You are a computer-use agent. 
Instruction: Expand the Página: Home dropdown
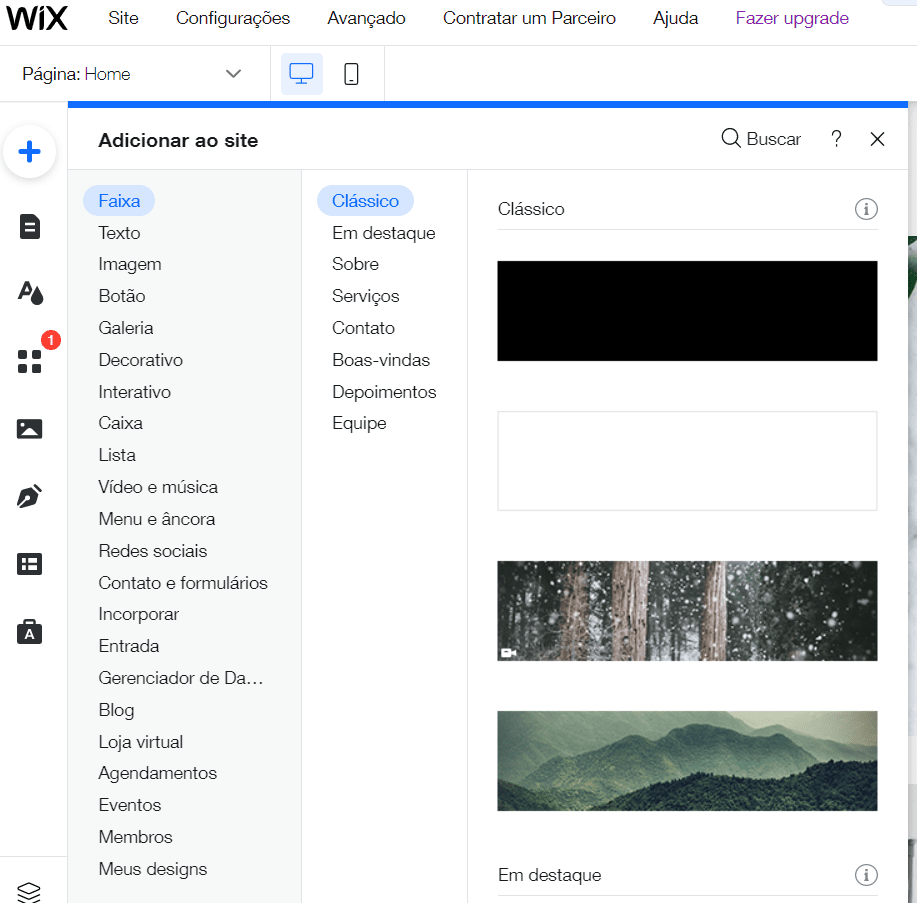[133, 74]
